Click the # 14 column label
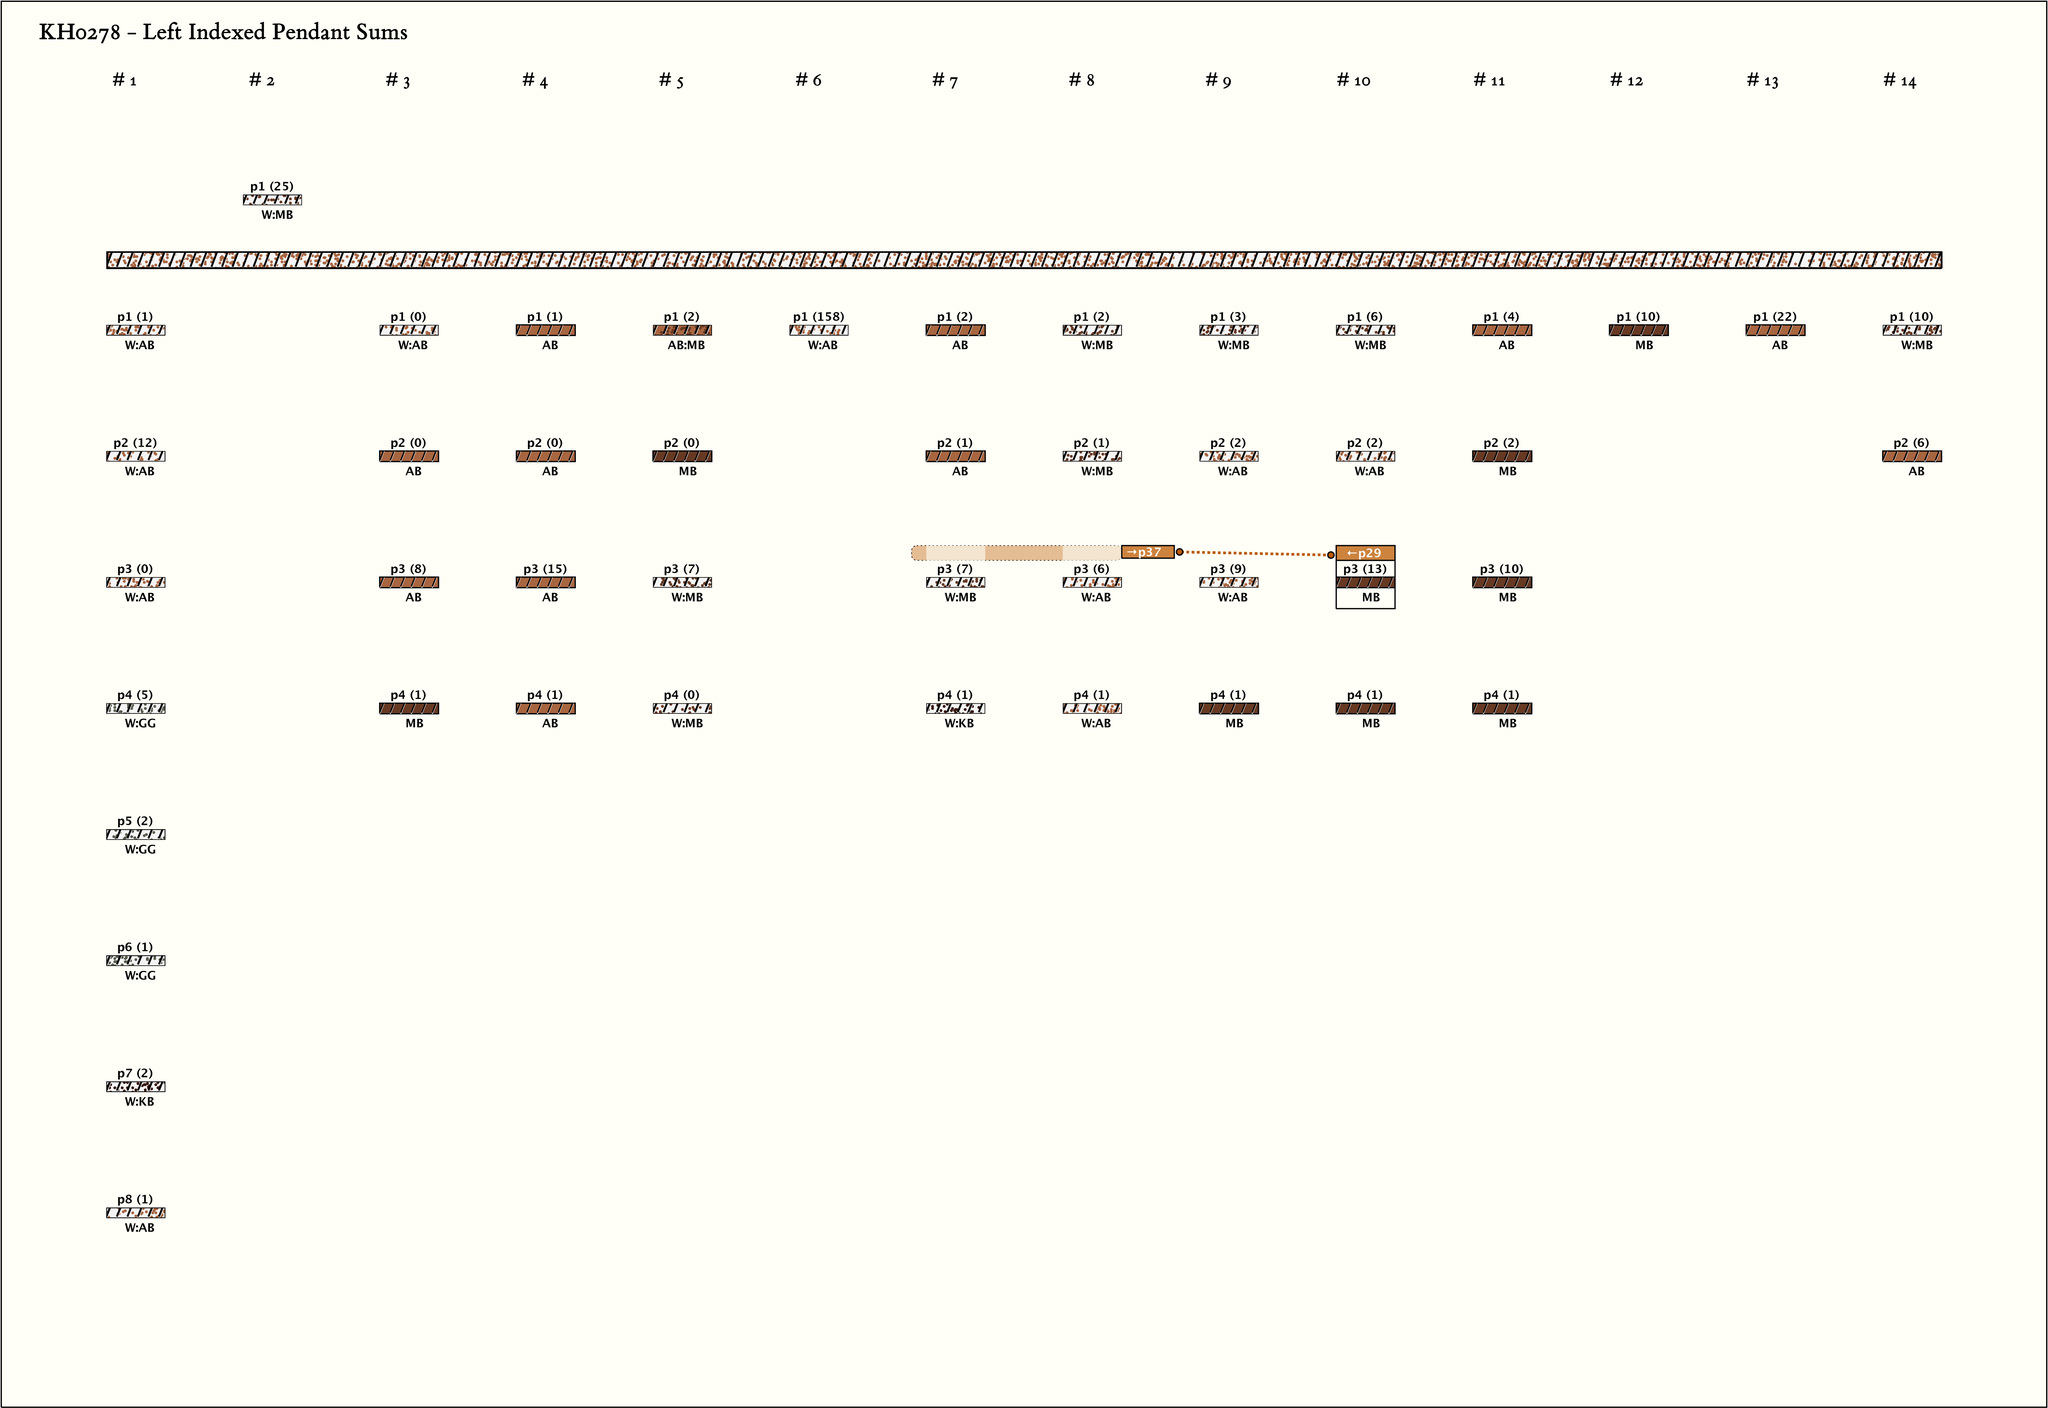Screen dimensions: 2048x1408 tap(1899, 80)
